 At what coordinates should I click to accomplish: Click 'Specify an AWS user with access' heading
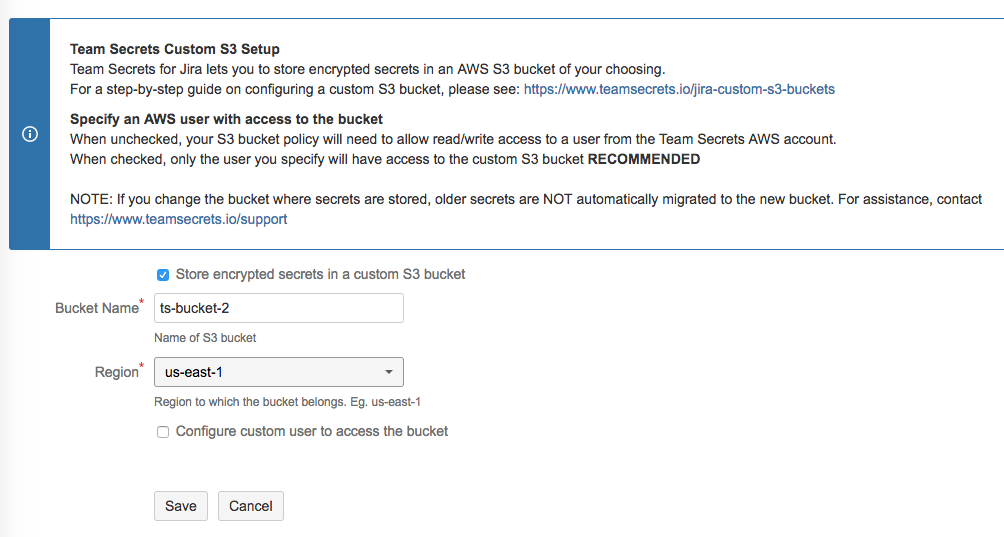click(x=226, y=119)
